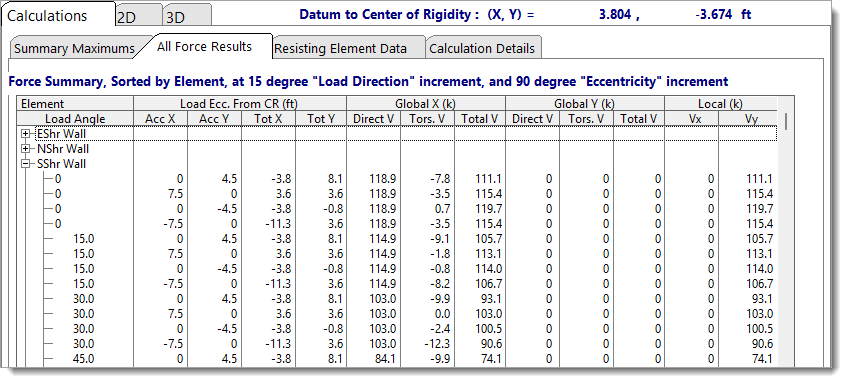Click Total V value 119.7 in Global X
The width and height of the screenshot is (847, 383).
tap(489, 209)
